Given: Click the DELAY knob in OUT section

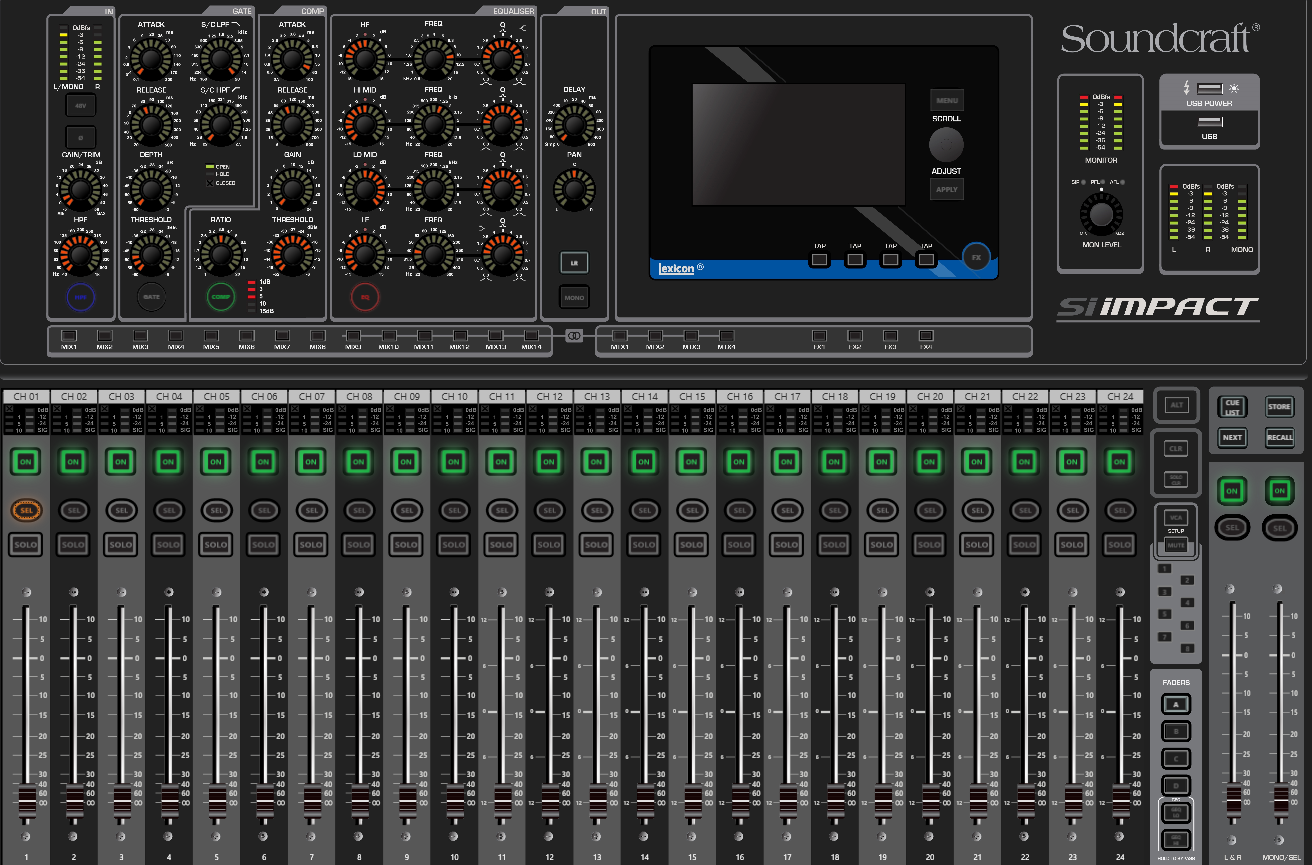Looking at the screenshot, I should (x=574, y=125).
